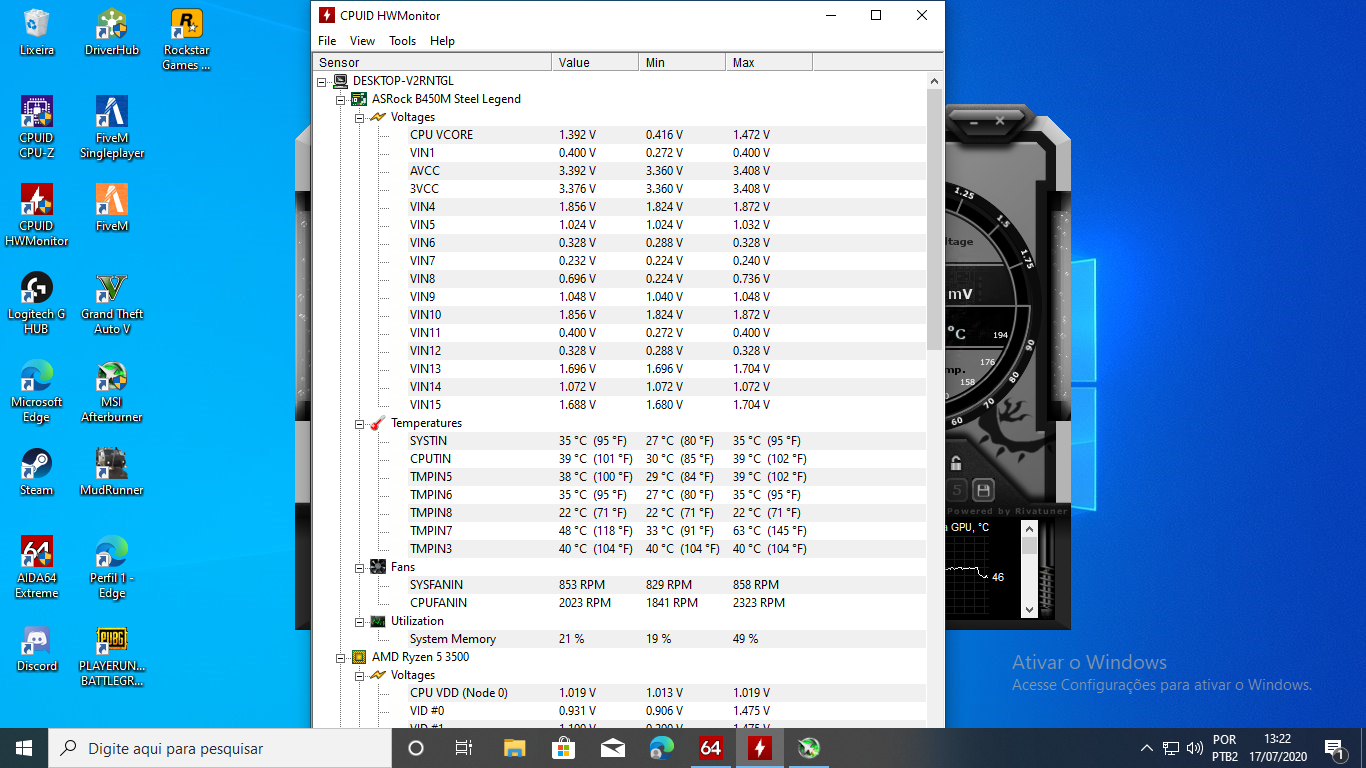Click the fan icon beside Fans

[x=378, y=567]
